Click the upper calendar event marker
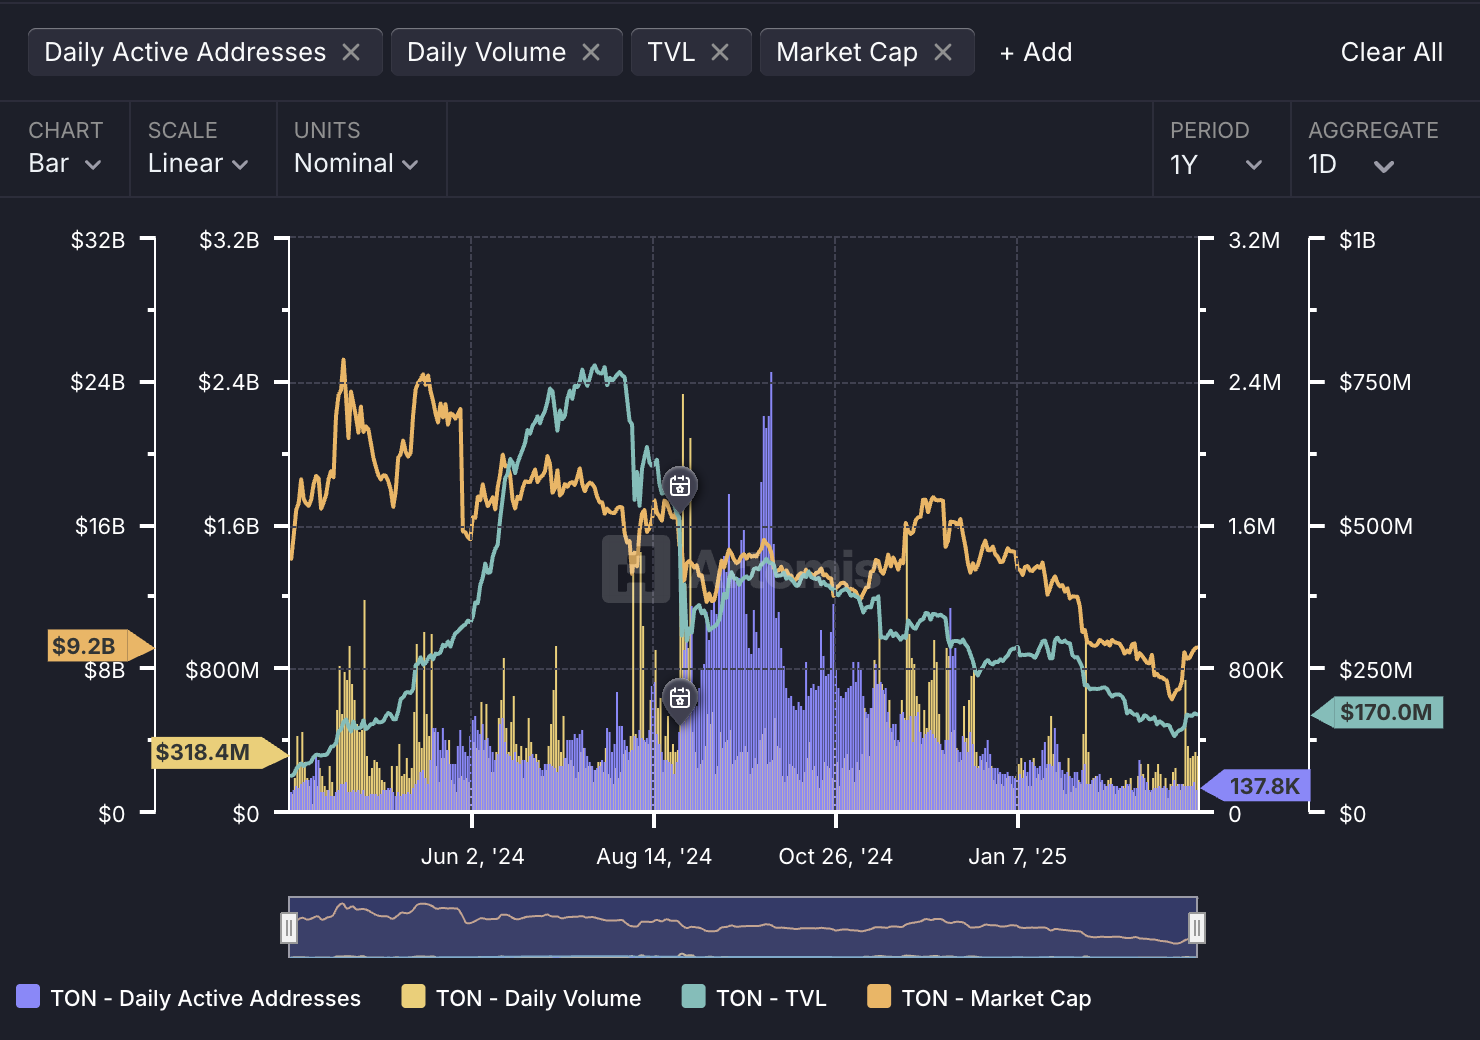 pos(680,486)
